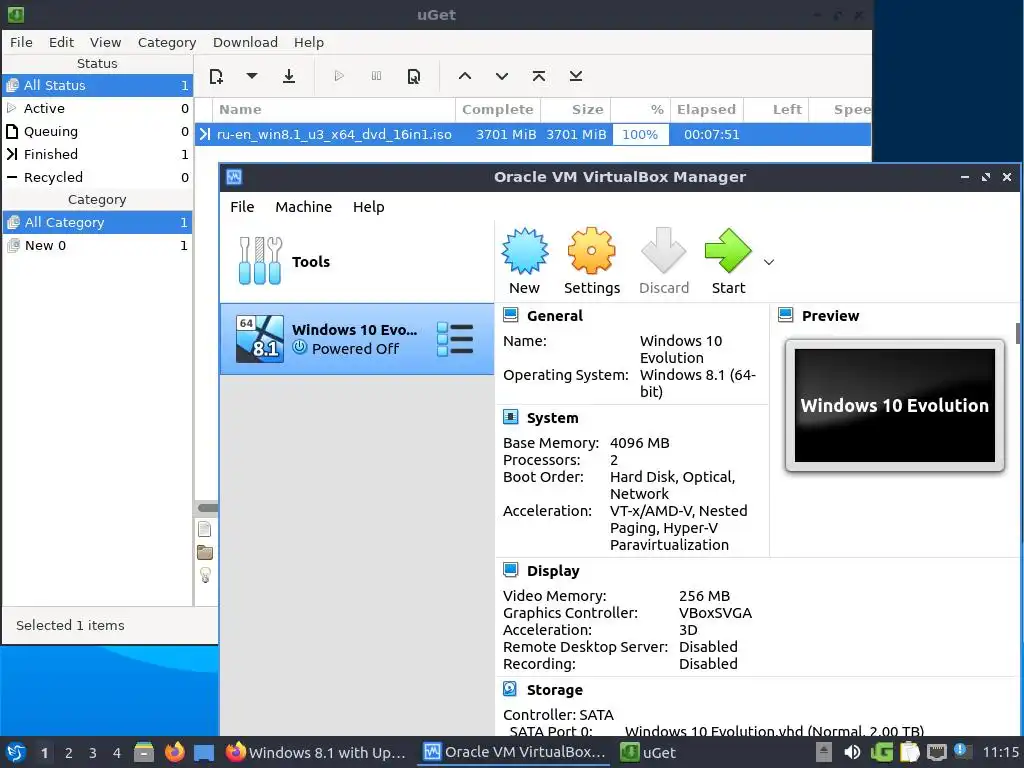Click Left column header in uGet
The height and width of the screenshot is (768, 1024).
pos(776,110)
